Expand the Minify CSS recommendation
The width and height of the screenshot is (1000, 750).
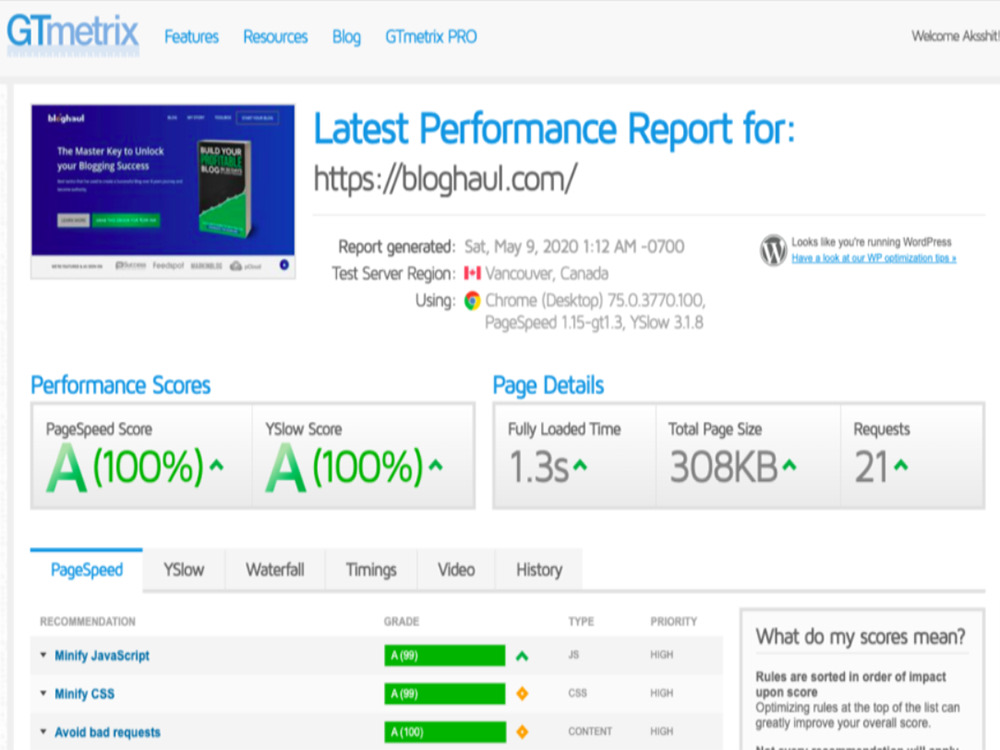(x=43, y=693)
